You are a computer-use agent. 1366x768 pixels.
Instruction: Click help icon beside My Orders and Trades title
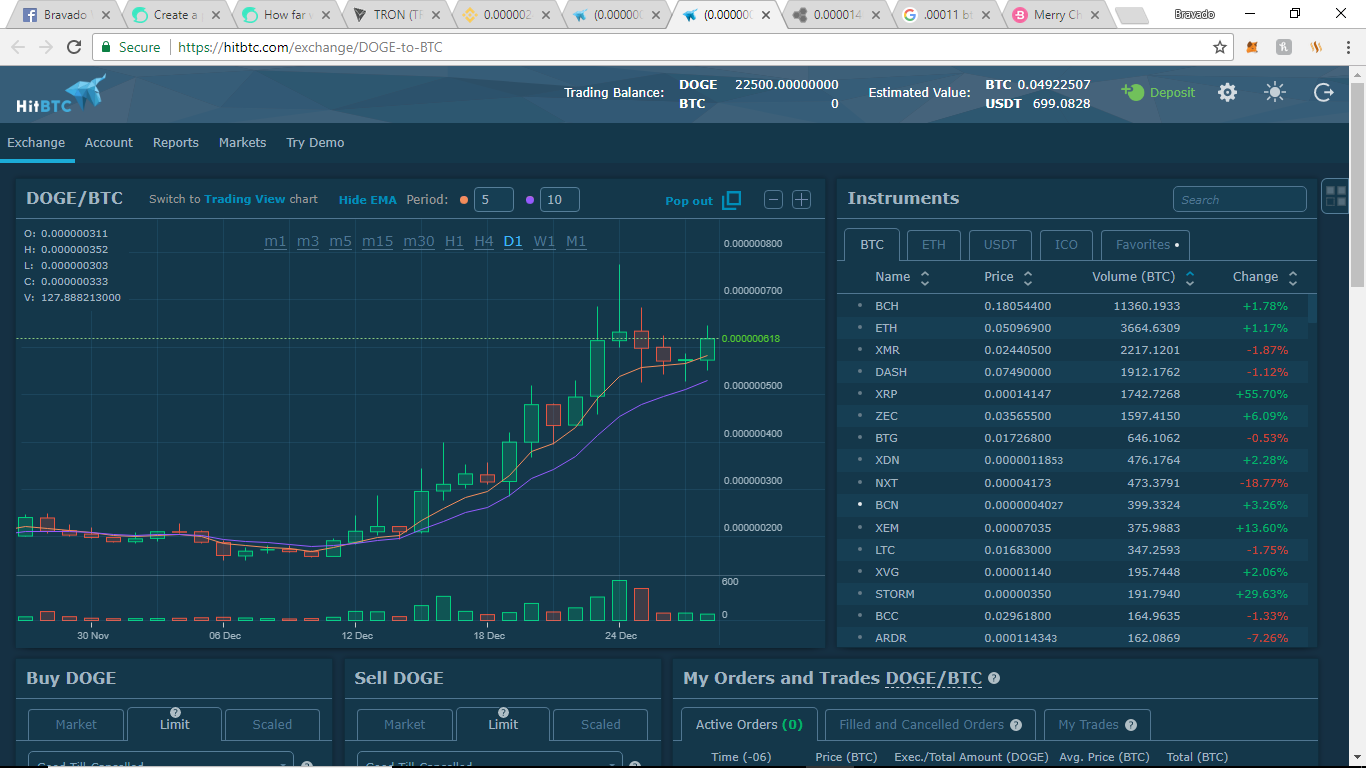click(x=994, y=678)
